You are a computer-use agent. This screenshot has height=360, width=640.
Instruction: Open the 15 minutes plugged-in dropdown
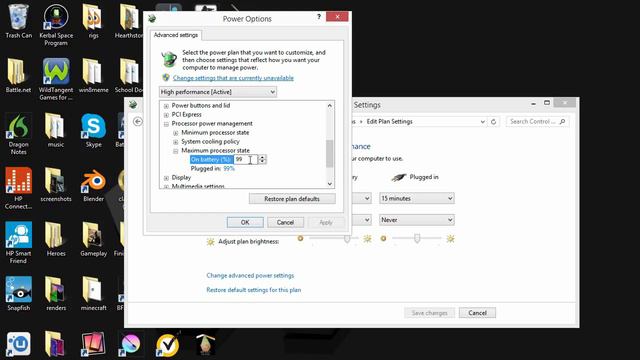pos(416,198)
